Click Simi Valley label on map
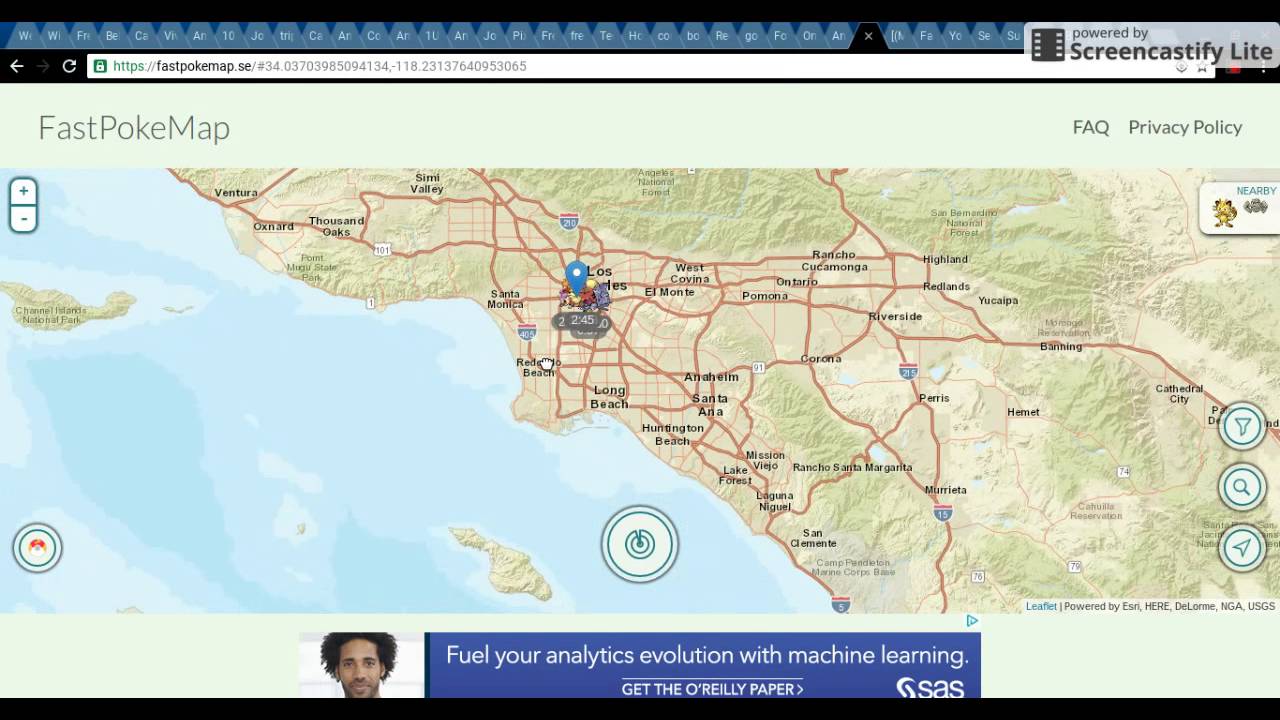This screenshot has height=720, width=1280. pyautogui.click(x=427, y=183)
